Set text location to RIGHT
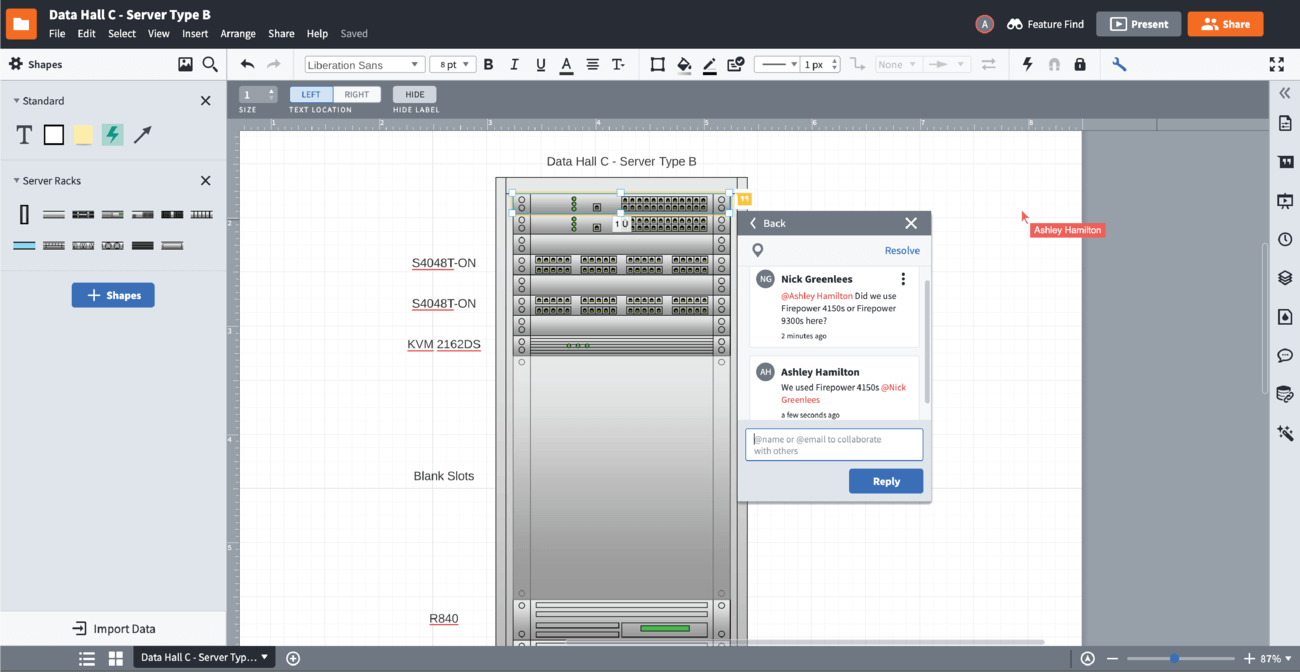Image resolution: width=1300 pixels, height=672 pixels. pyautogui.click(x=357, y=95)
